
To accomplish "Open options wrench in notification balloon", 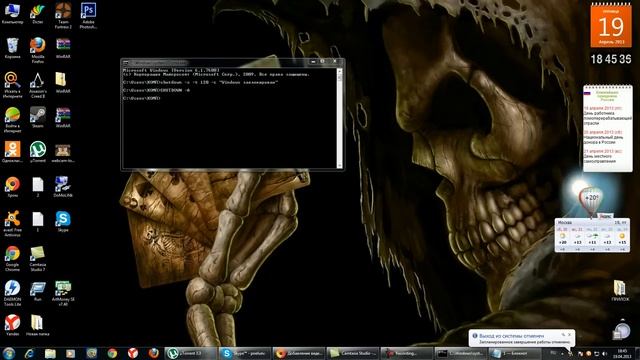I will [563, 335].
